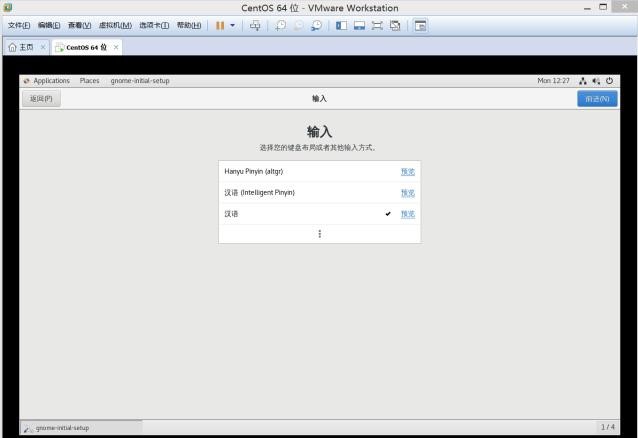Click the 前进(N) next button

point(597,98)
